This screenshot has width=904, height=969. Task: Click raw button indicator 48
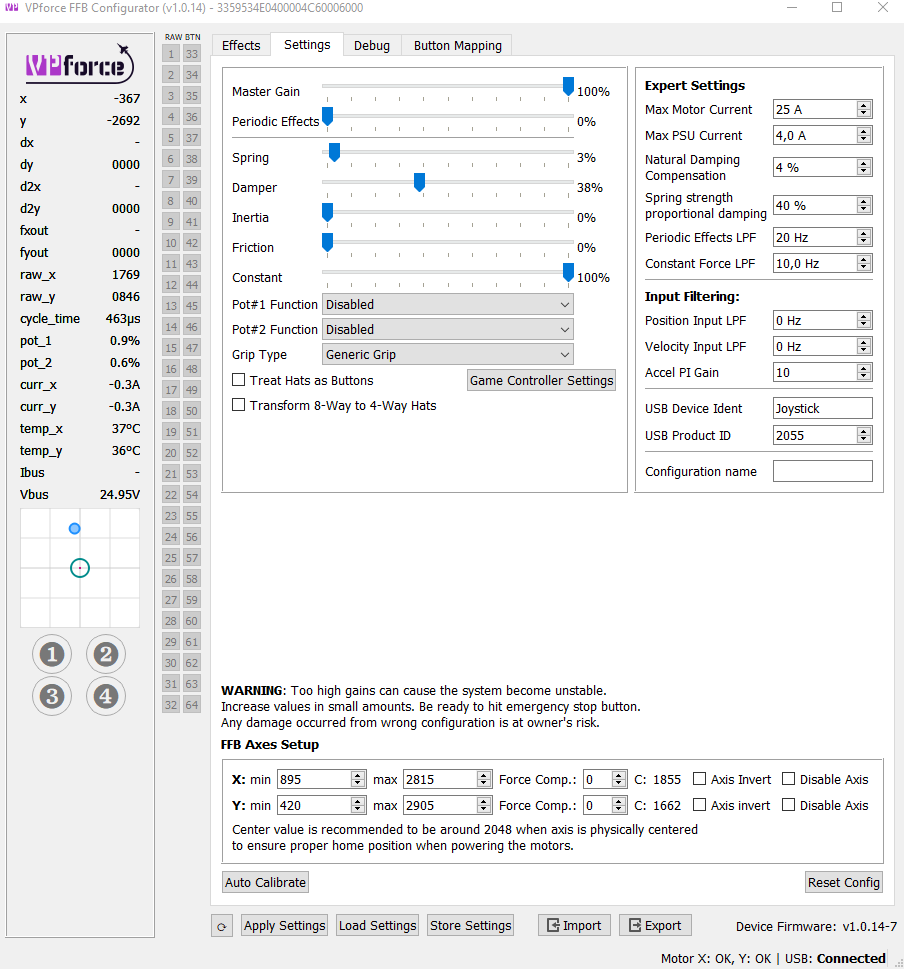coord(192,369)
